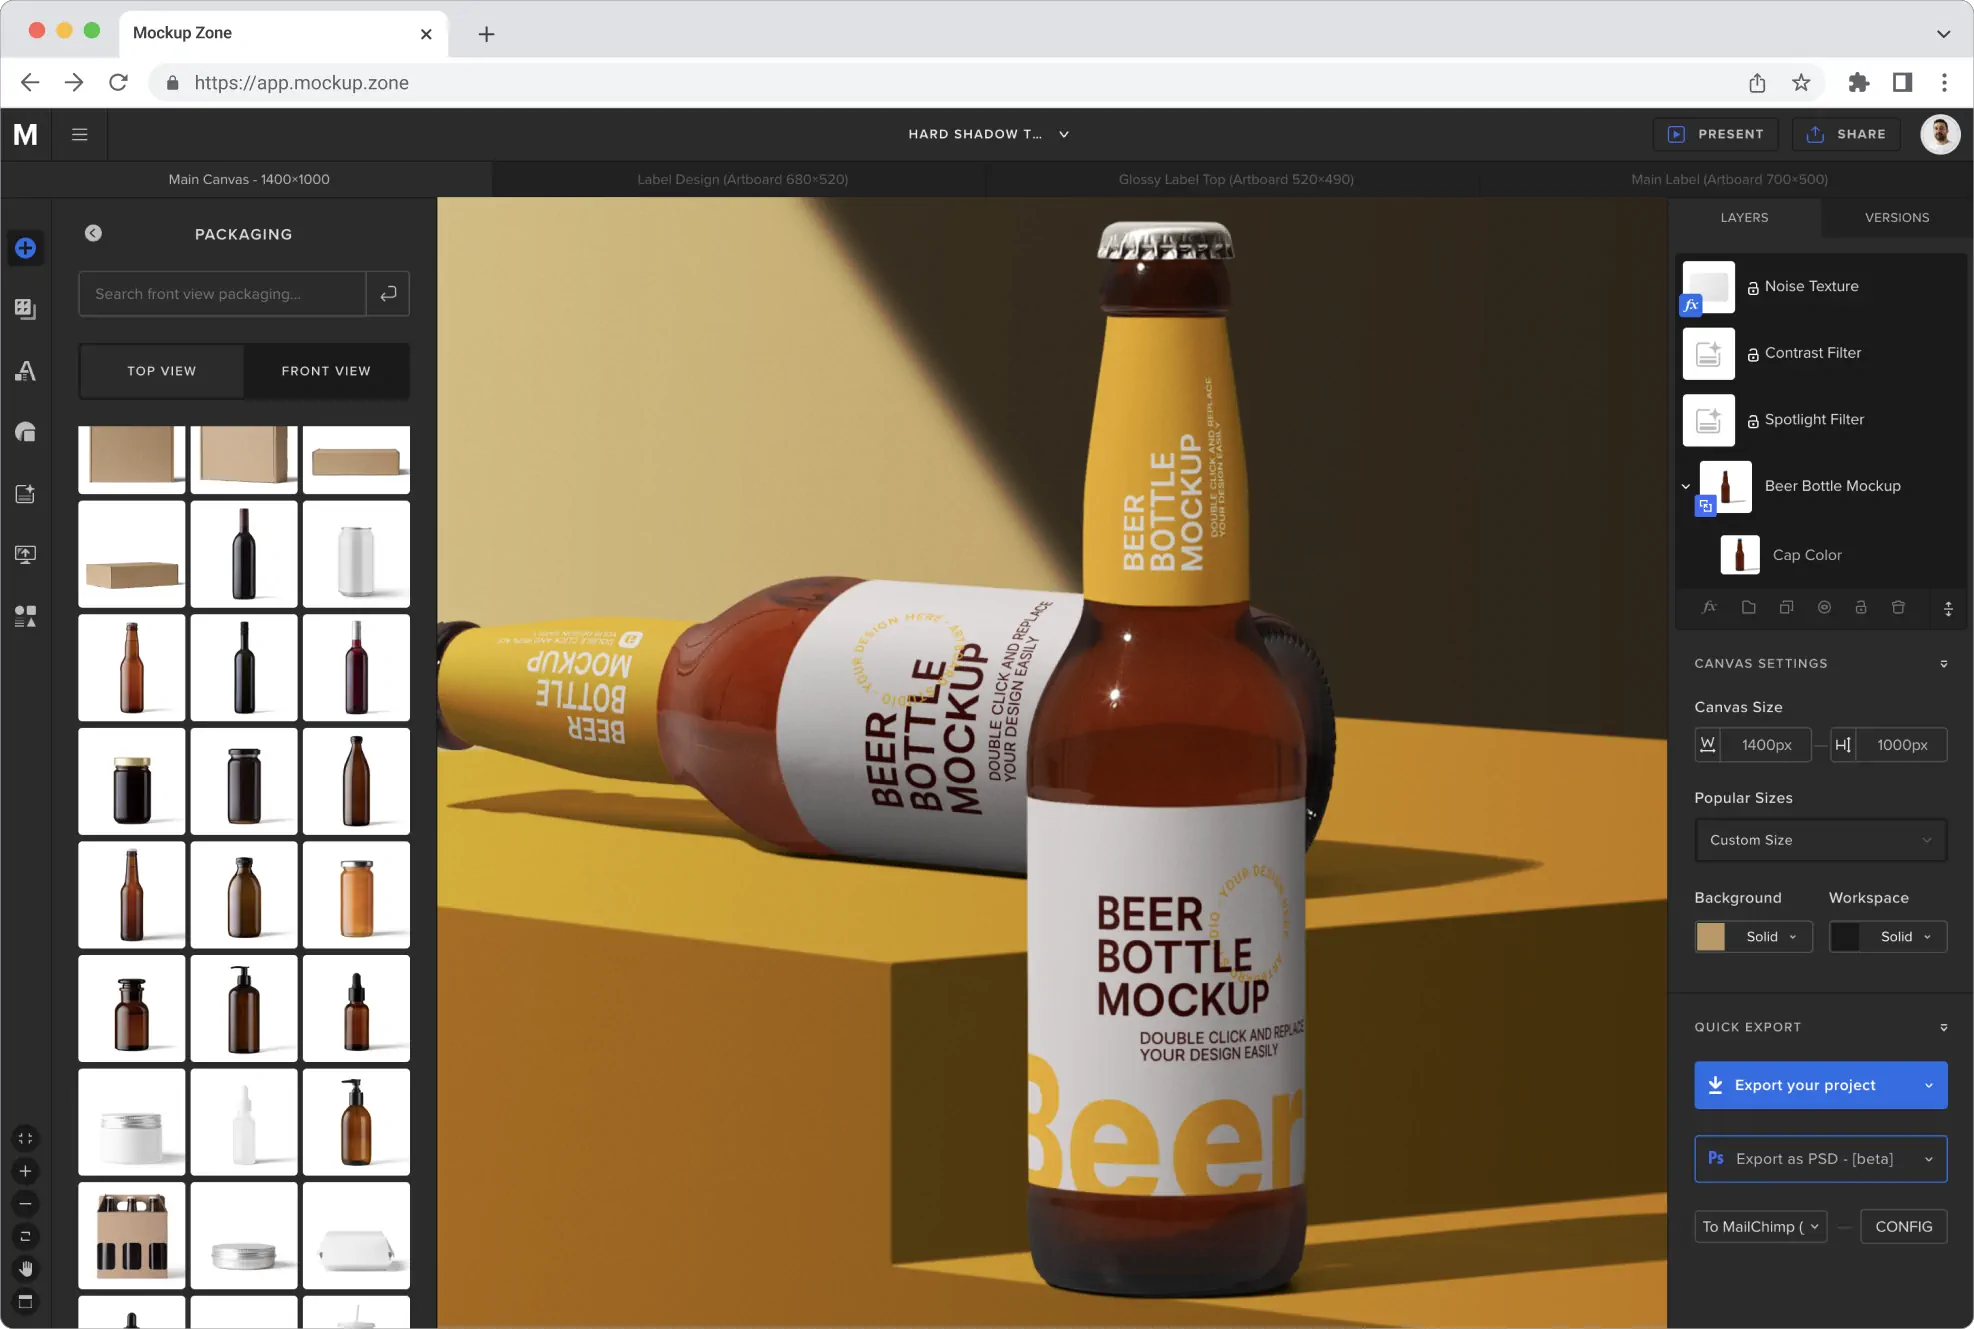This screenshot has width=1974, height=1329.
Task: Click the fx effects icon under layers
Action: click(x=1710, y=607)
